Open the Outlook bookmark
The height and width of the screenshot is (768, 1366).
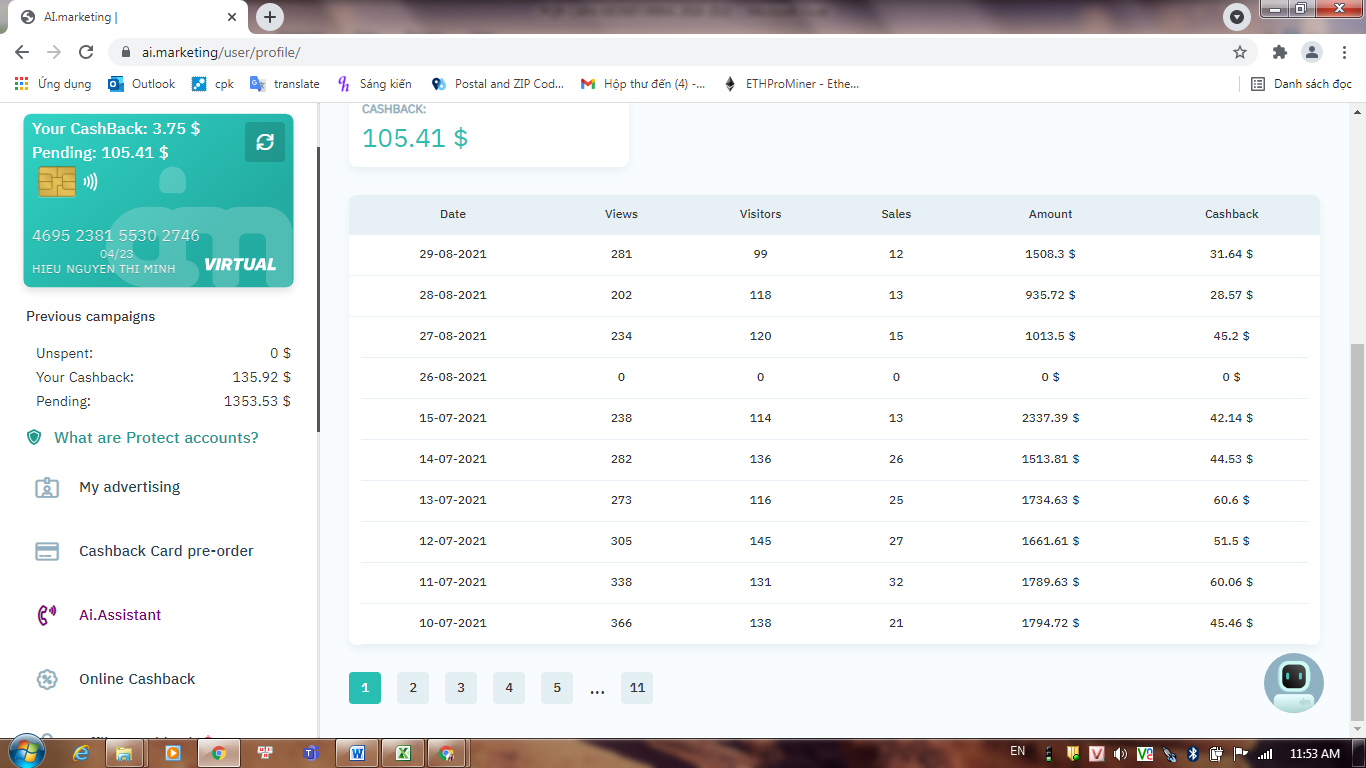tap(142, 84)
